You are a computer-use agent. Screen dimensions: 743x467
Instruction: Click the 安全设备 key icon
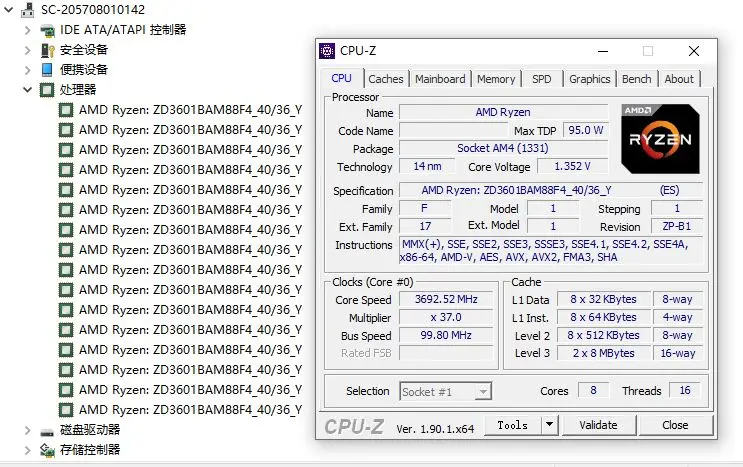(x=47, y=50)
